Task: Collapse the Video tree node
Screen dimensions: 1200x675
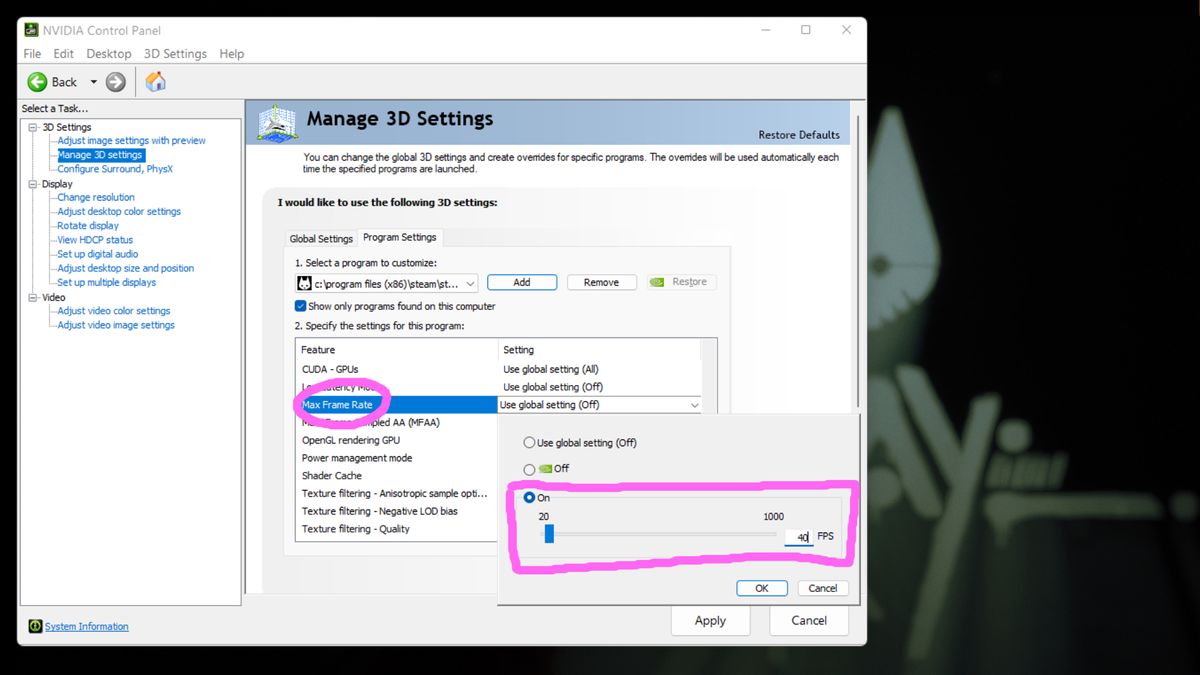Action: tap(33, 297)
